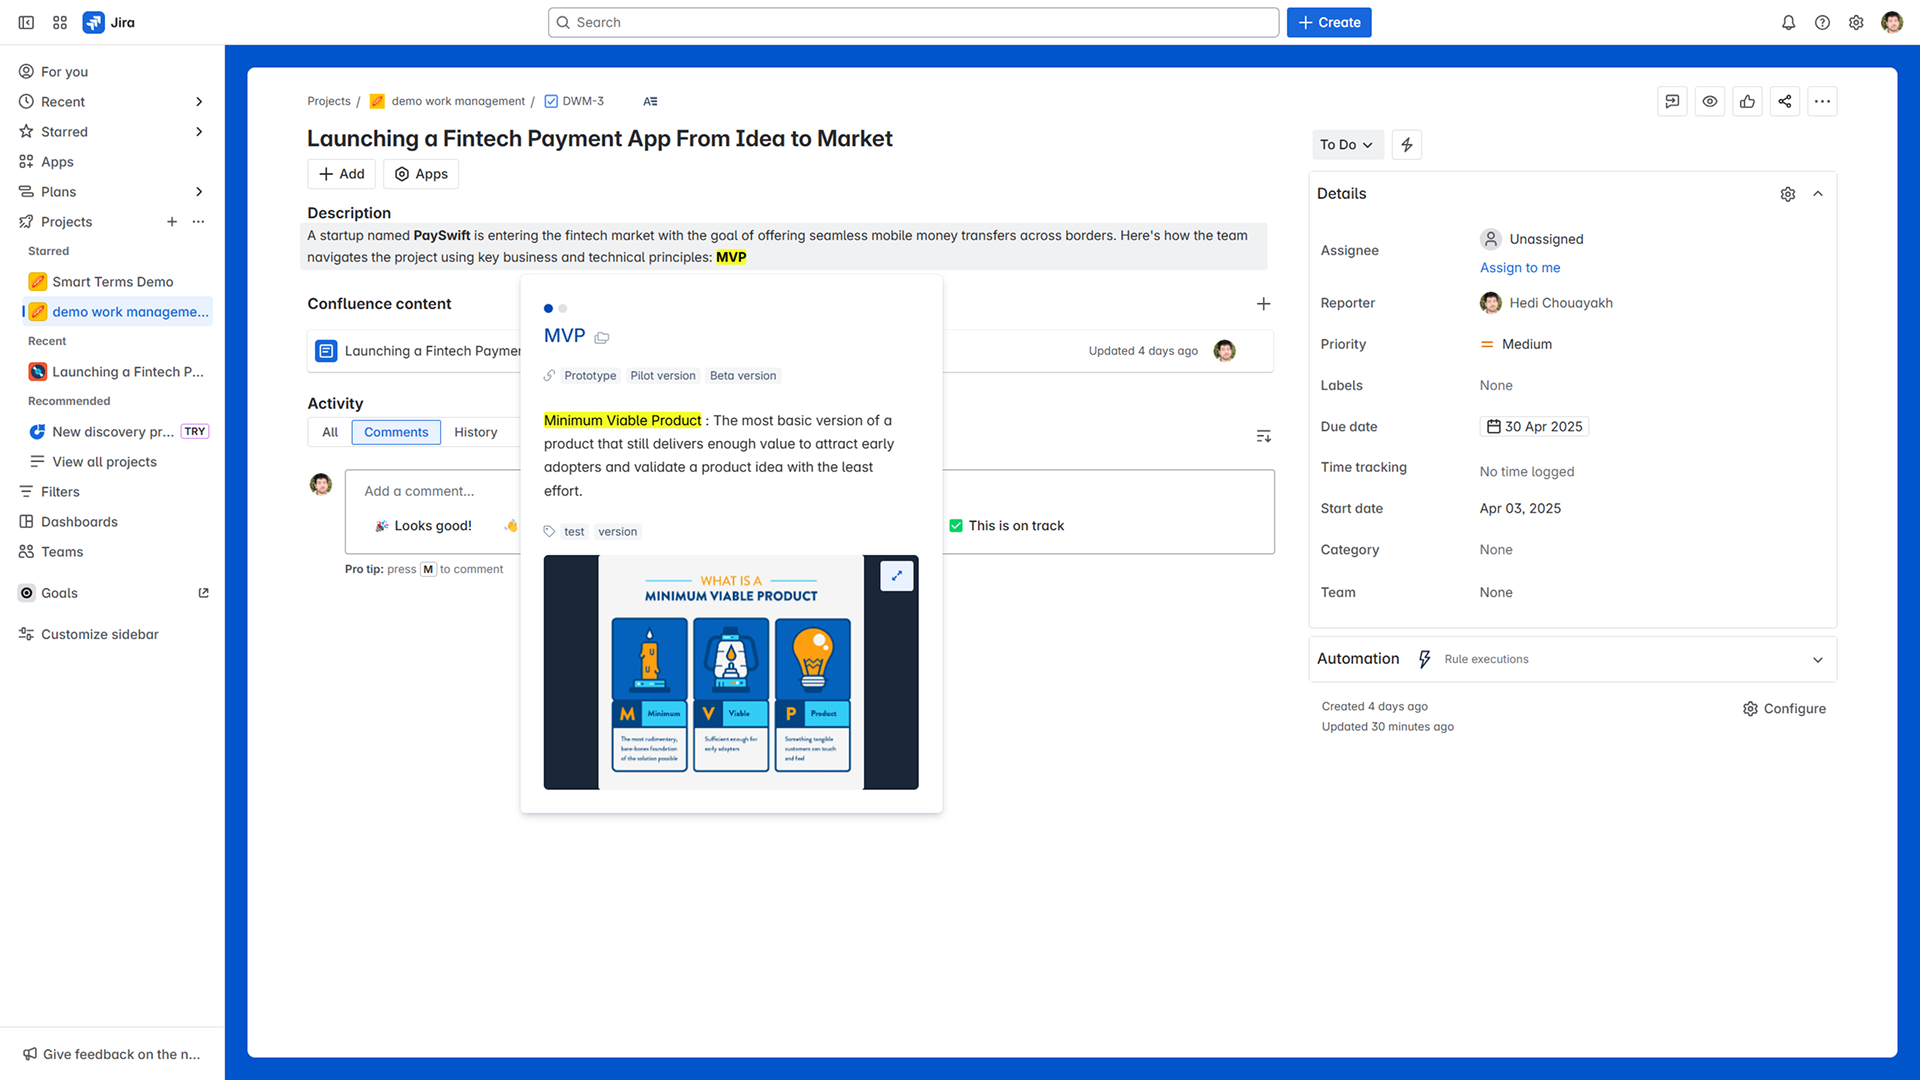Copy MVP term using the copy icon
1920x1080 pixels.
(x=602, y=337)
